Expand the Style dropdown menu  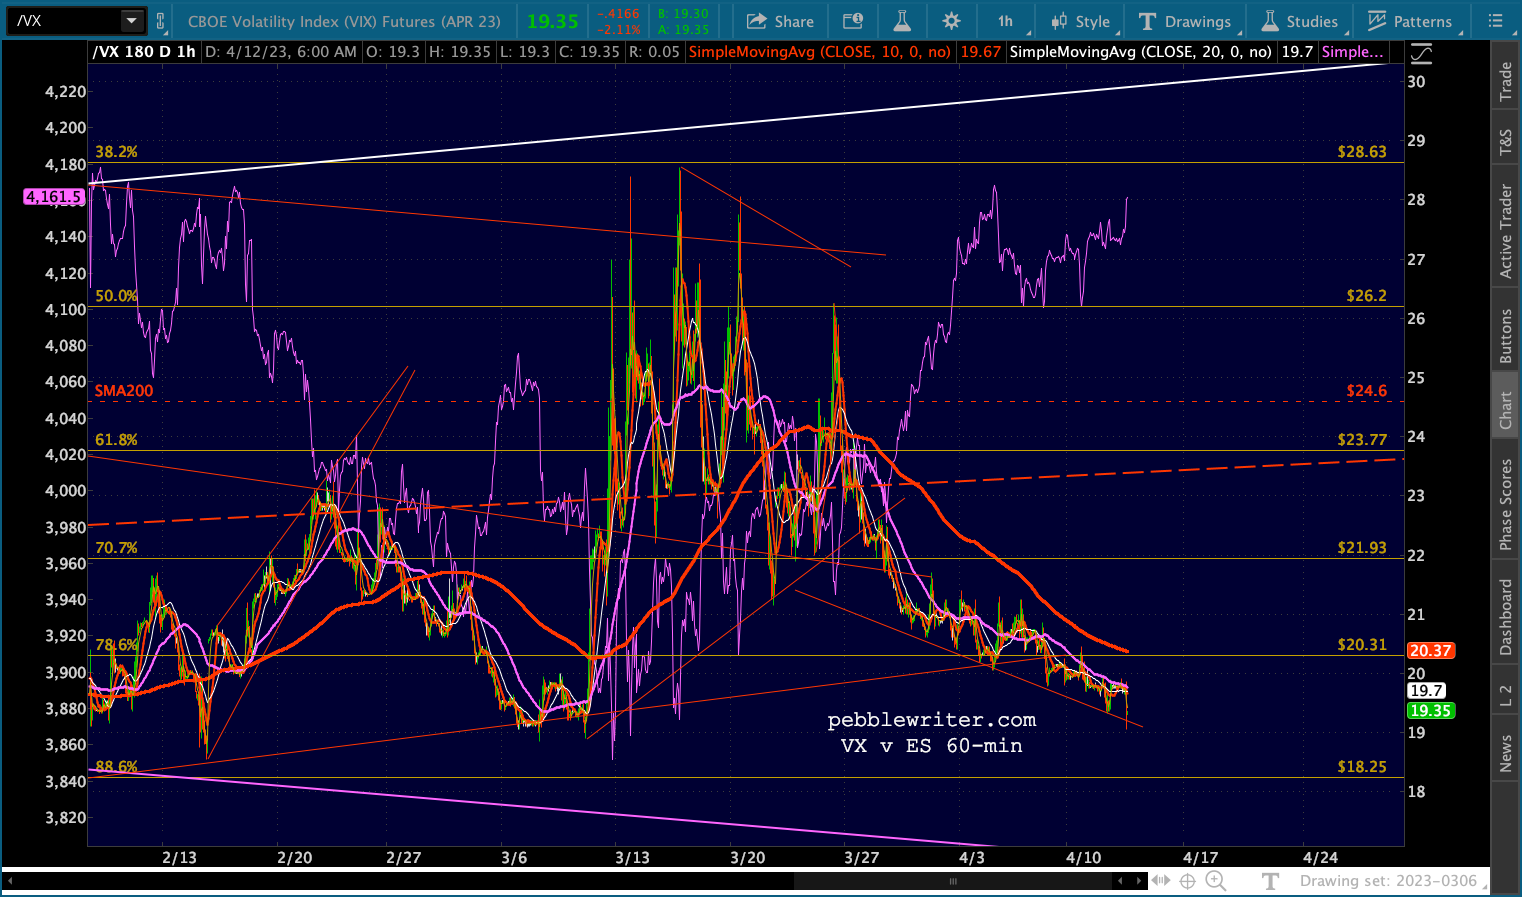pos(1080,21)
